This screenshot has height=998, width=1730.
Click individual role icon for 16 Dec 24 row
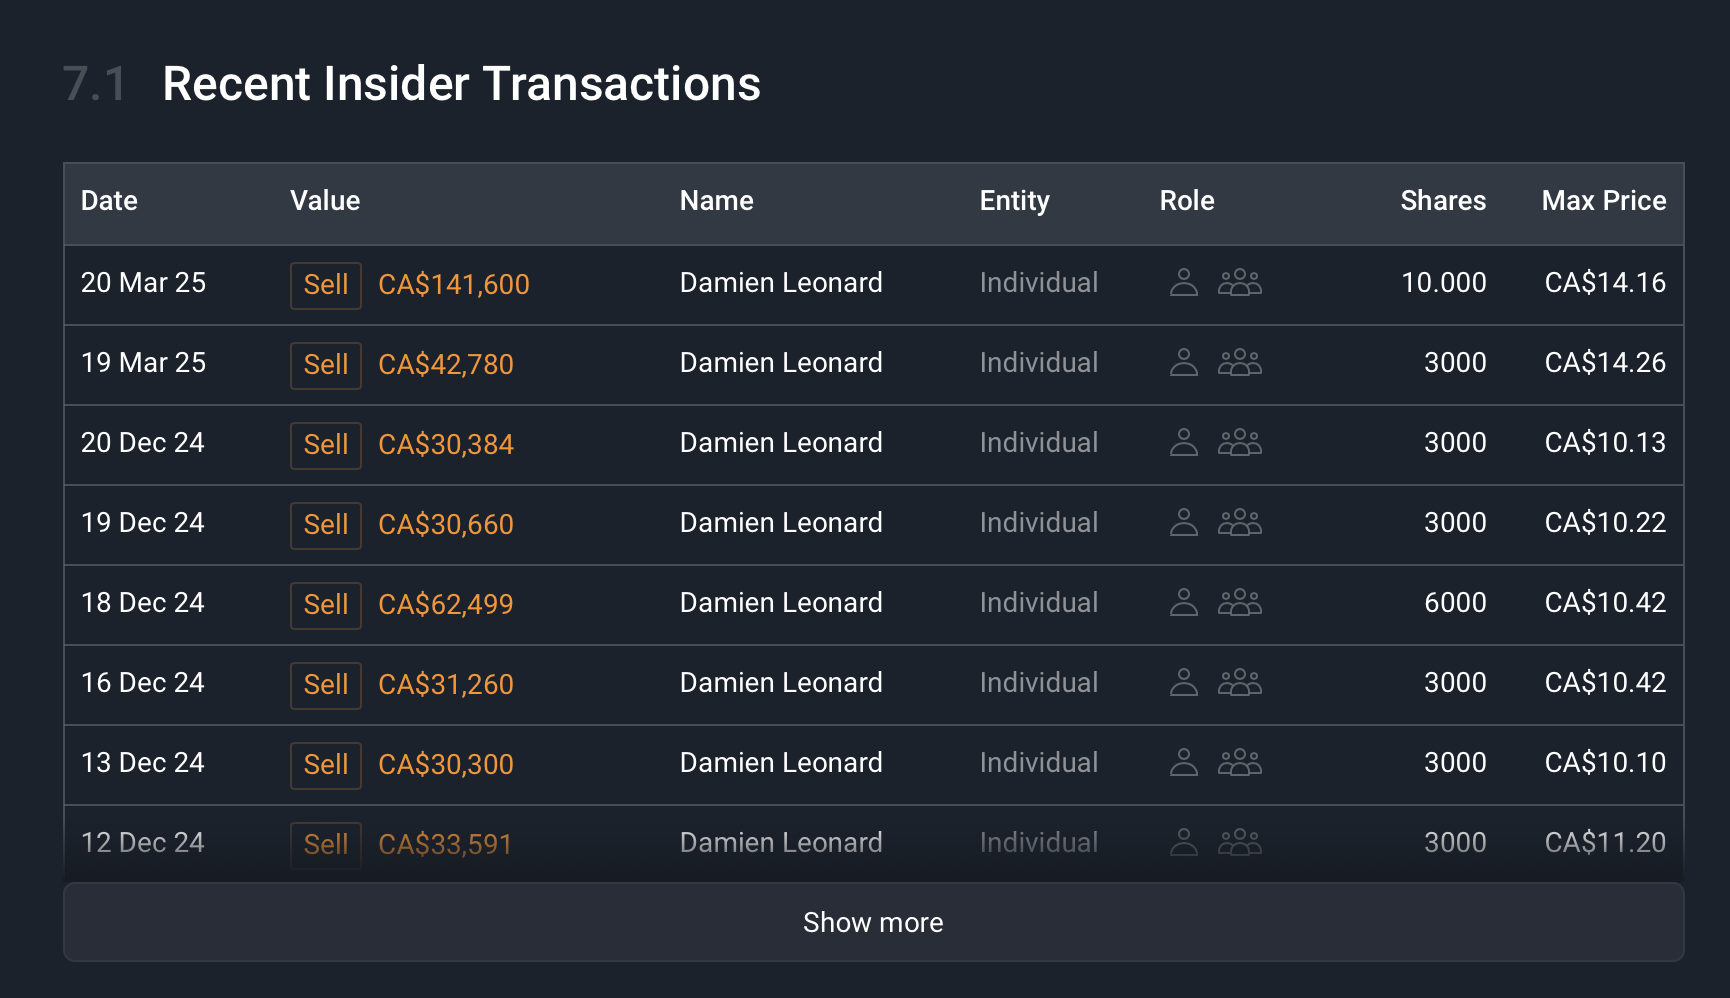1184,683
